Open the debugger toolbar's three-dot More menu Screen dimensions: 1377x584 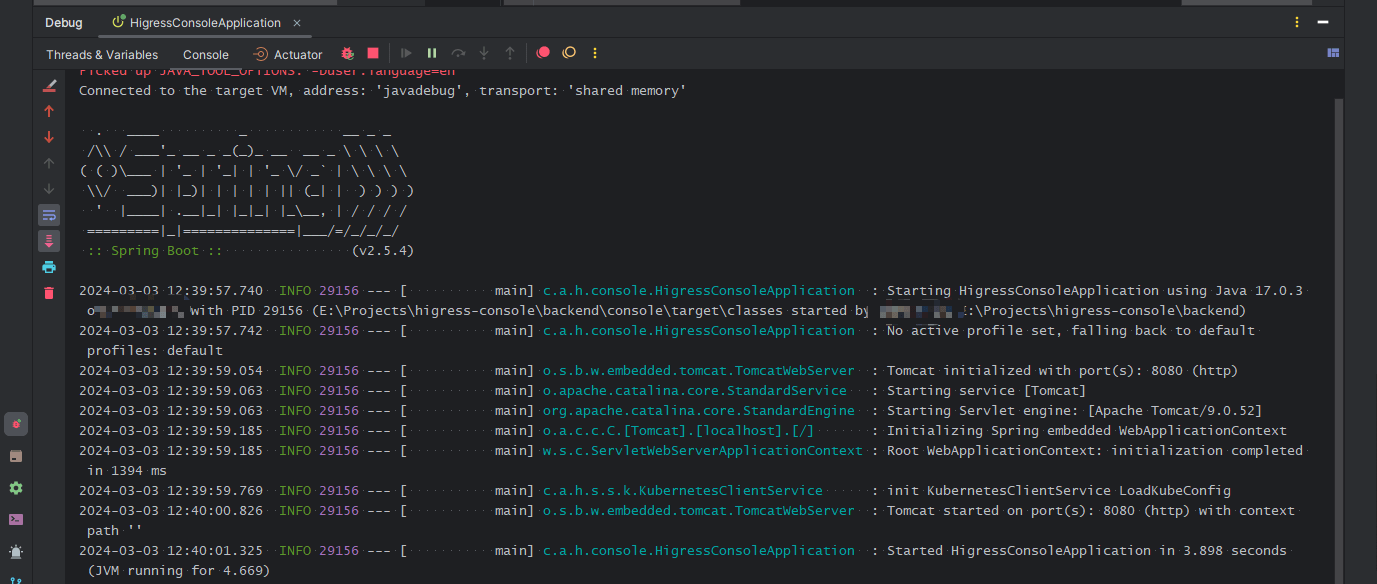(x=595, y=54)
